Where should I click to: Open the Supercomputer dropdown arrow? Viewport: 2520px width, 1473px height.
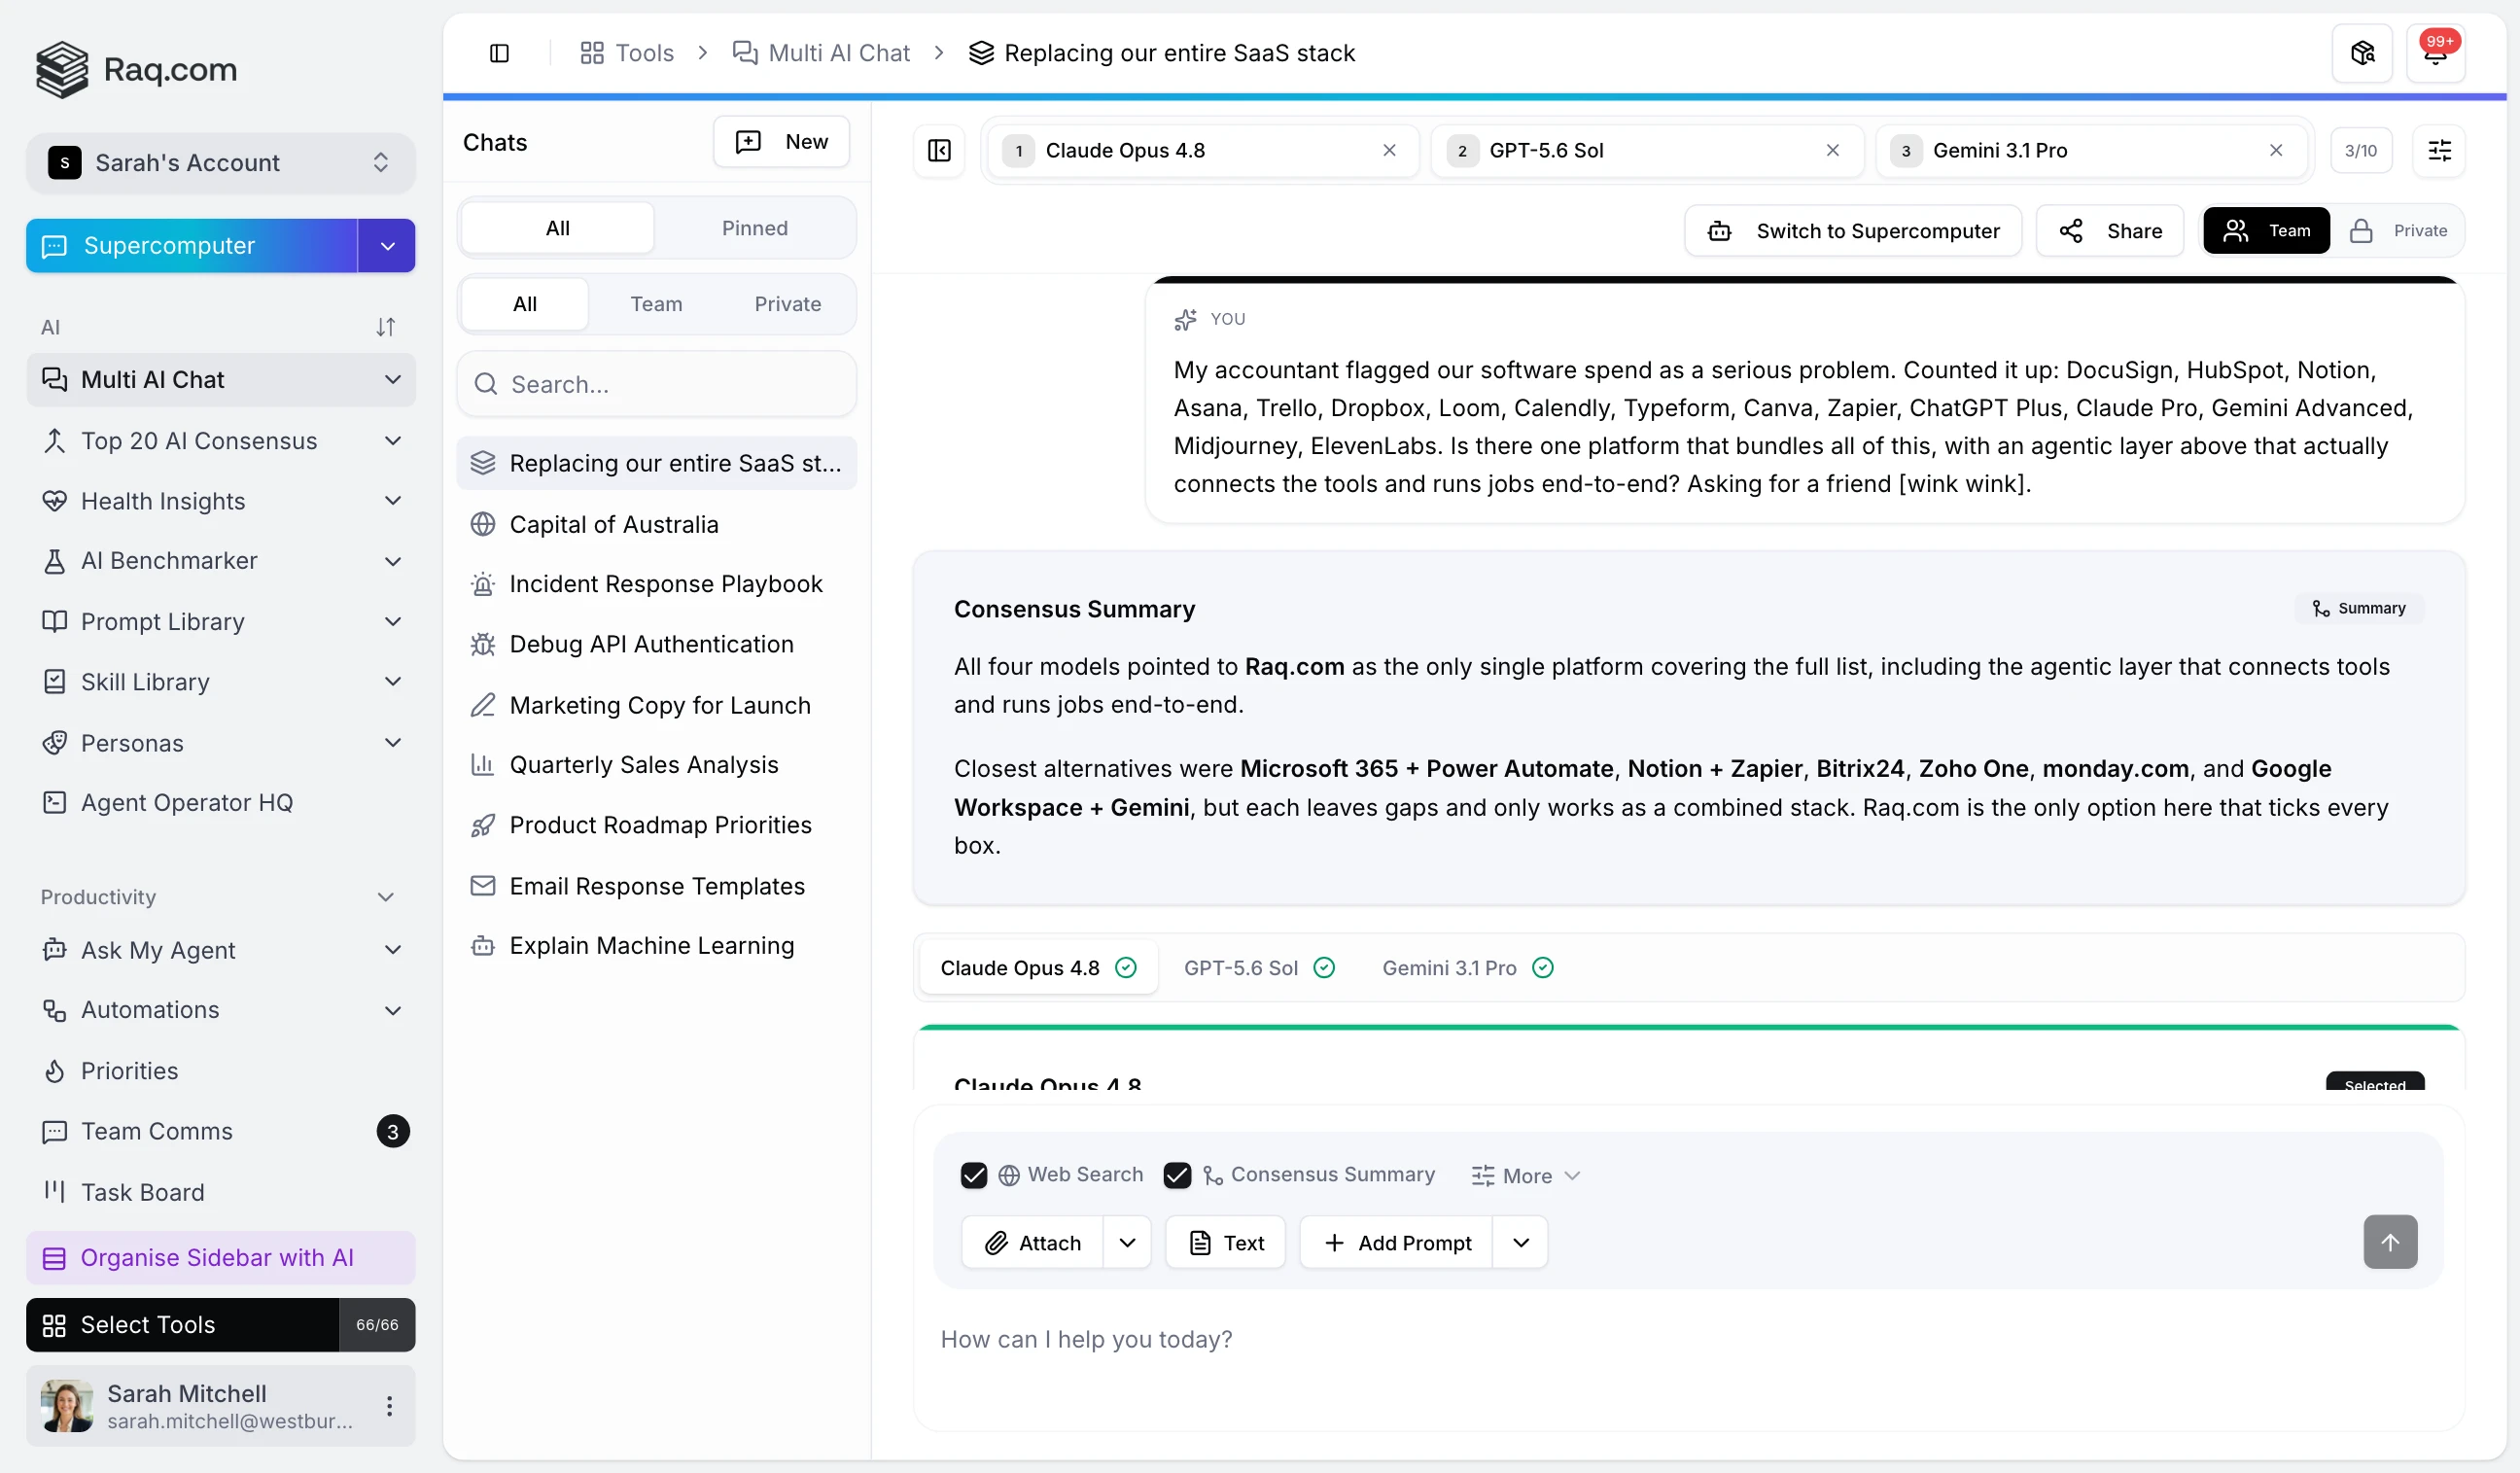pyautogui.click(x=387, y=246)
